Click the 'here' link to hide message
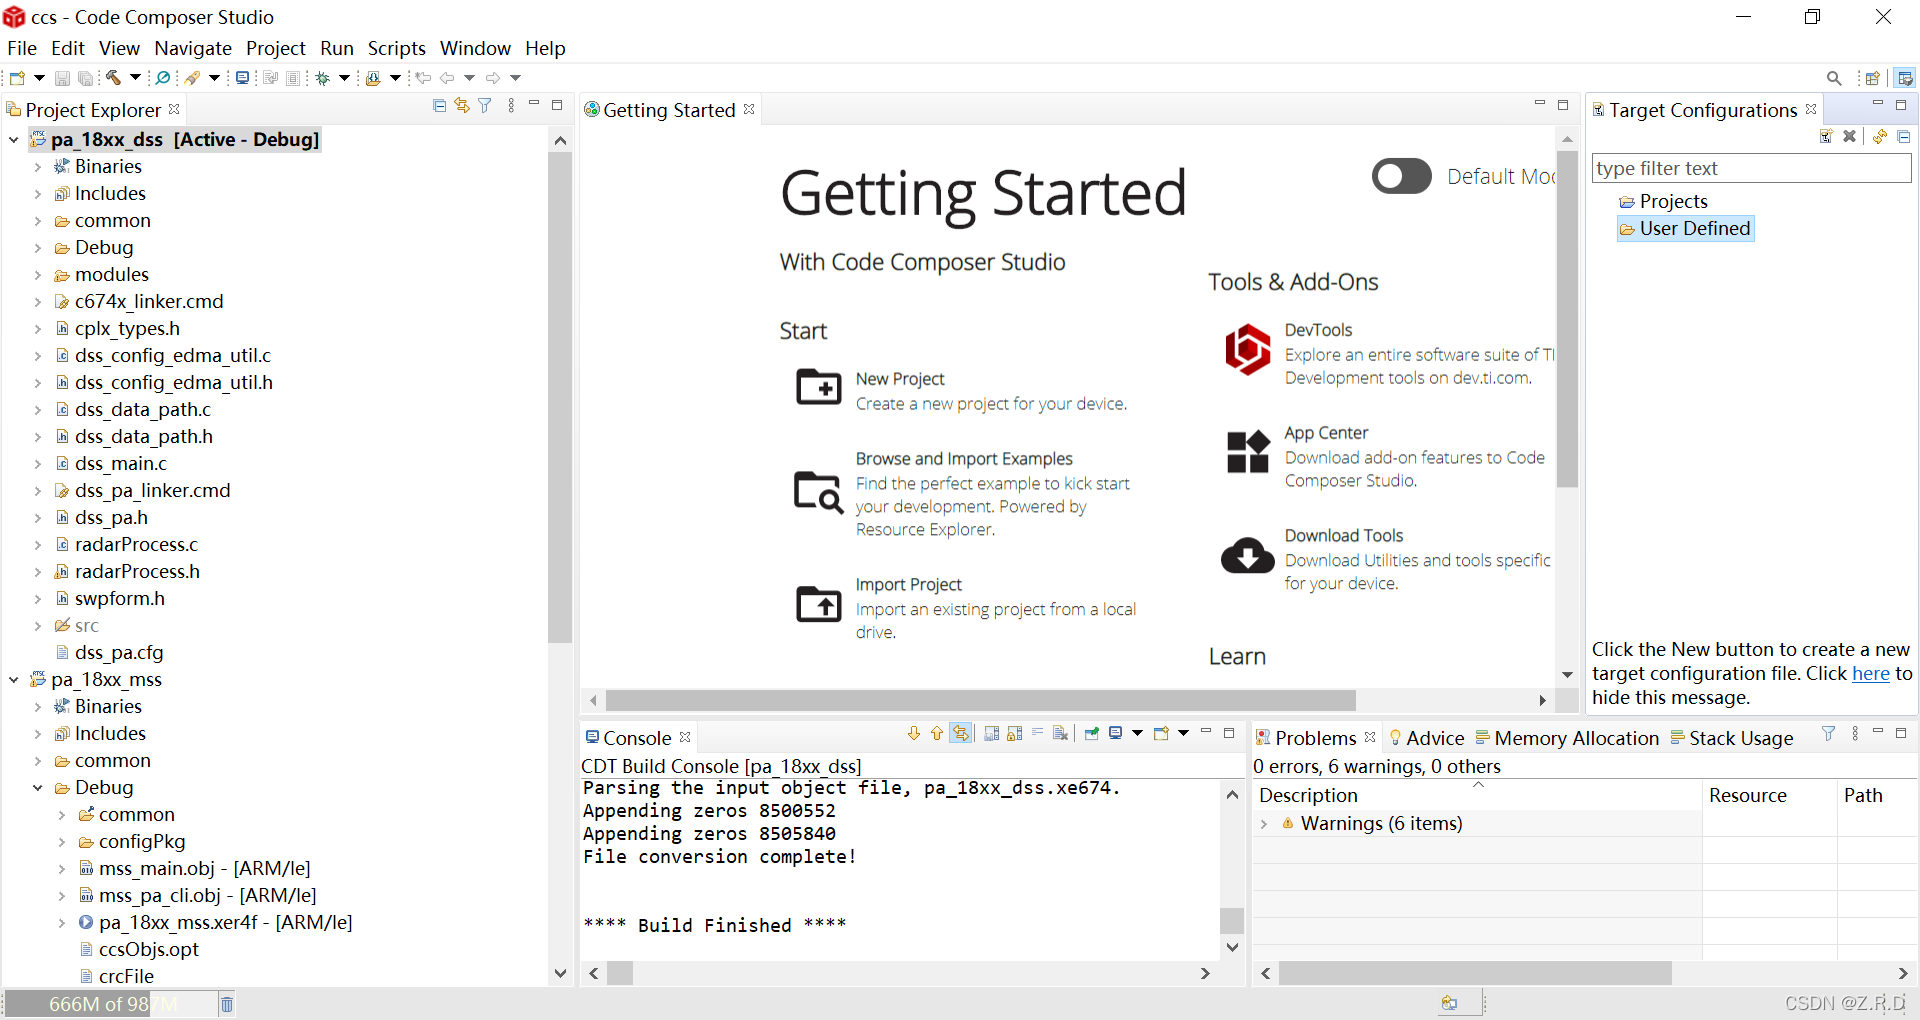This screenshot has width=1920, height=1020. (1871, 674)
